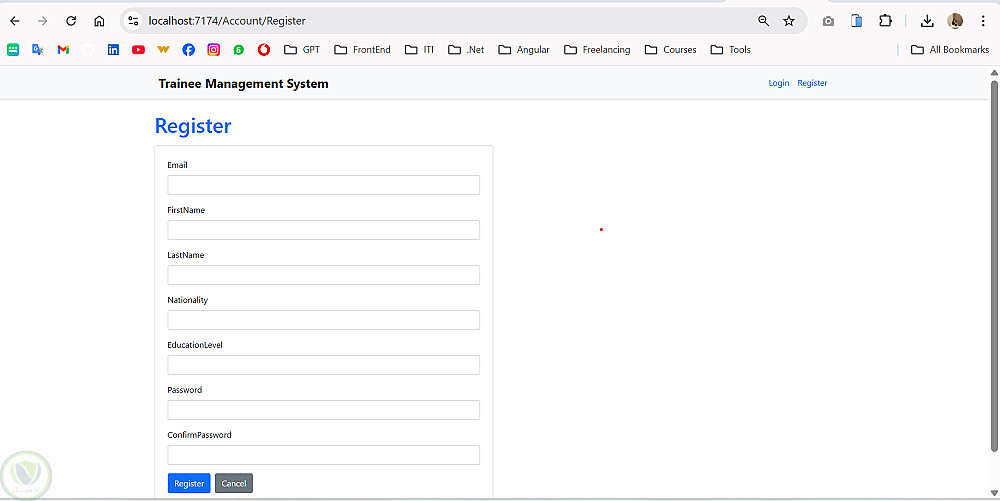The image size is (1000, 501).
Task: Click the Register page heading
Action: 193,126
